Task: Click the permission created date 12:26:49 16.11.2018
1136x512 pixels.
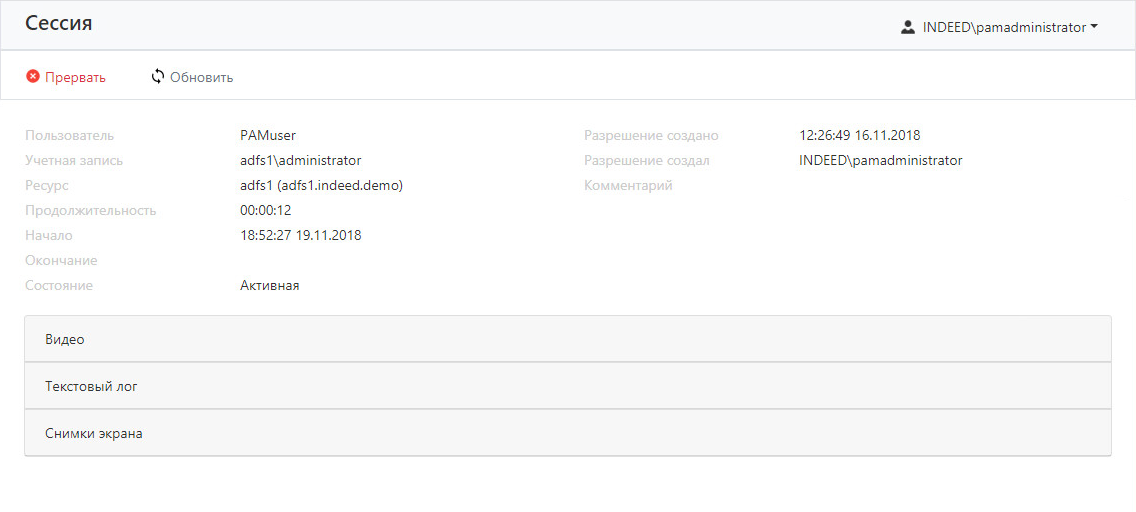Action: [859, 135]
